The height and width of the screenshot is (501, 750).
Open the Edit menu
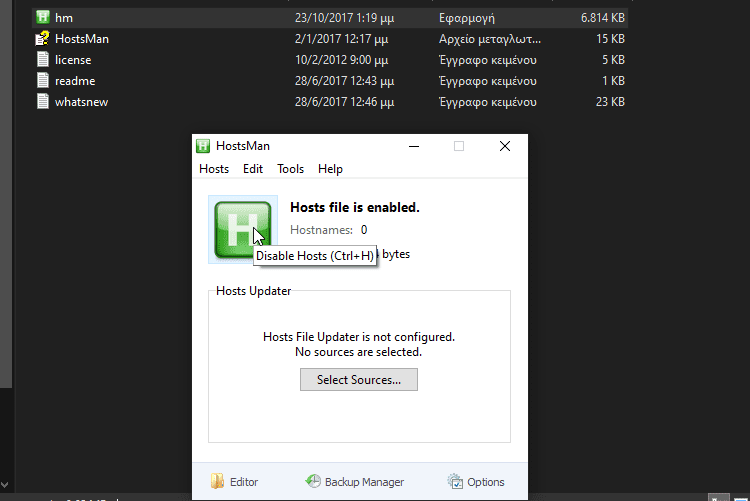pos(253,169)
